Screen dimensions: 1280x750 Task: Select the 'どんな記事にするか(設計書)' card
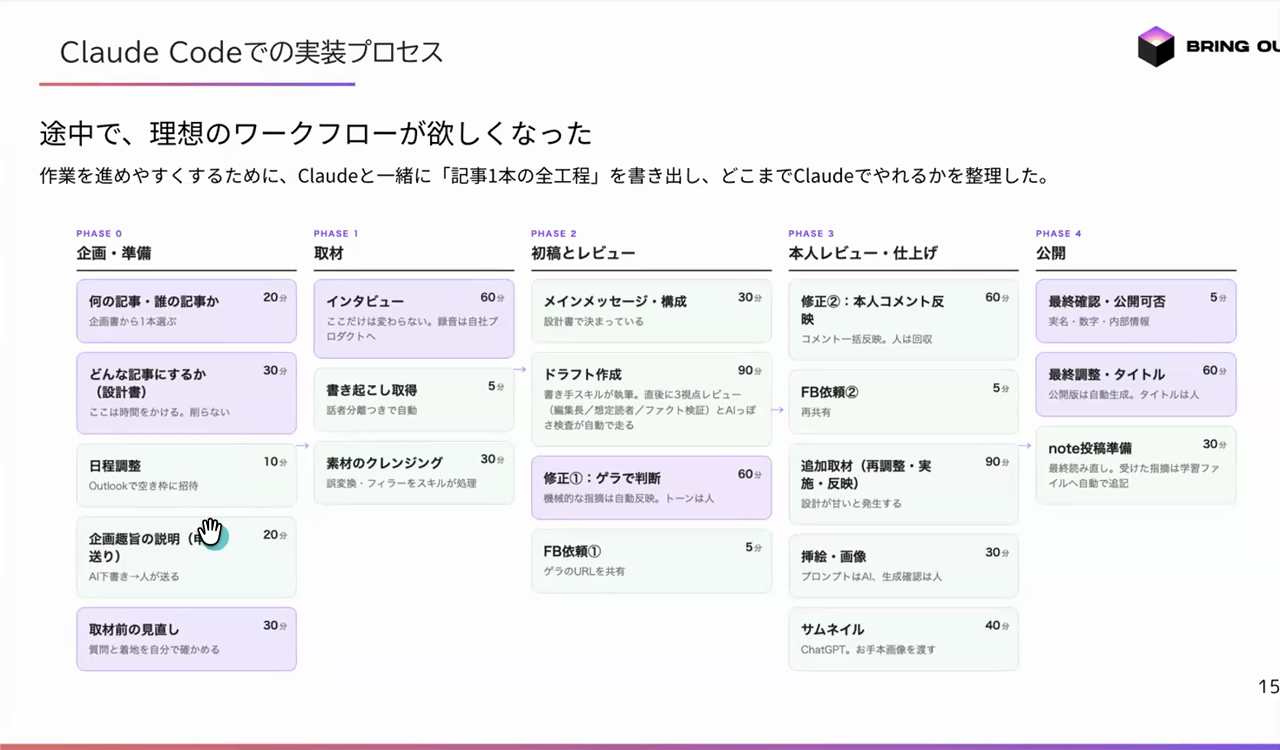tap(187, 393)
